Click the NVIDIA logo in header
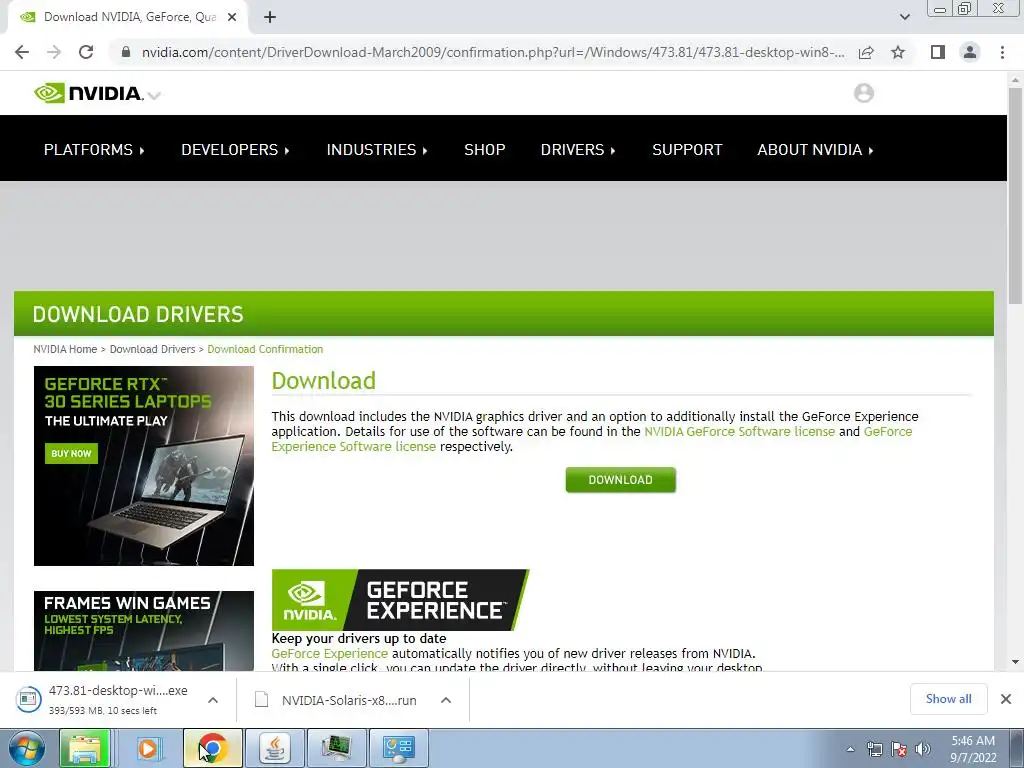The image size is (1024, 768). (88, 93)
